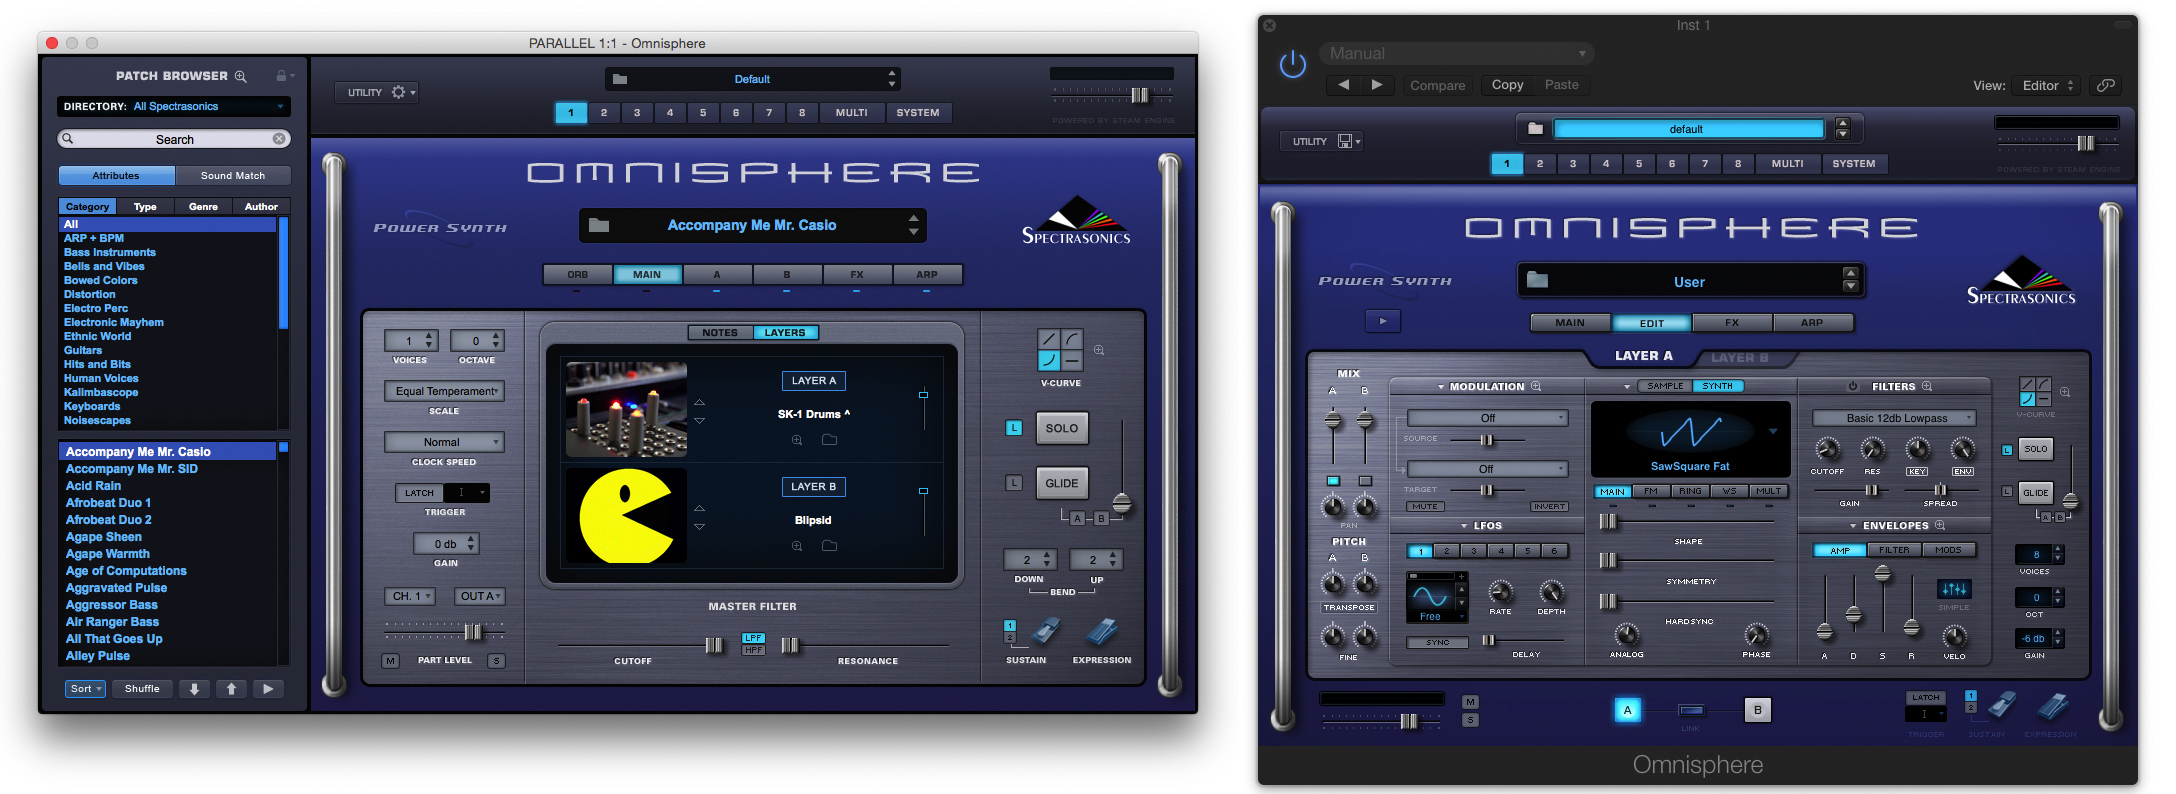Viewport: 2176px width, 794px height.
Task: Click the Patch Browser lock icon
Action: click(x=282, y=76)
